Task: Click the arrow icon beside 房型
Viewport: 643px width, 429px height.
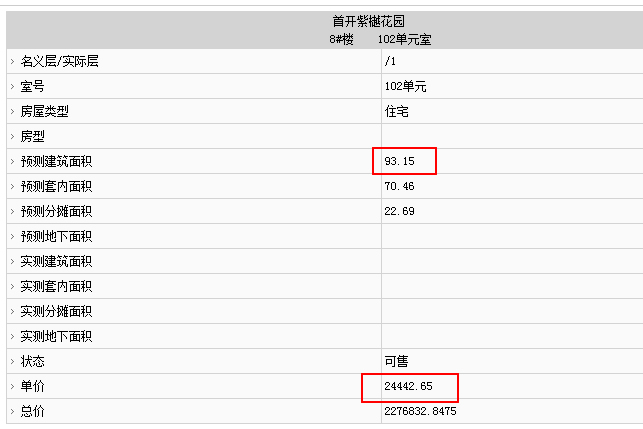Action: click(12, 137)
